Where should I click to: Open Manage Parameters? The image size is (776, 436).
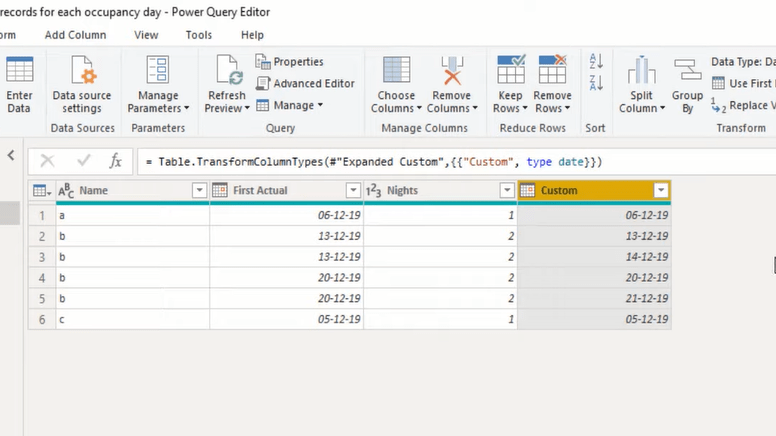click(x=158, y=85)
